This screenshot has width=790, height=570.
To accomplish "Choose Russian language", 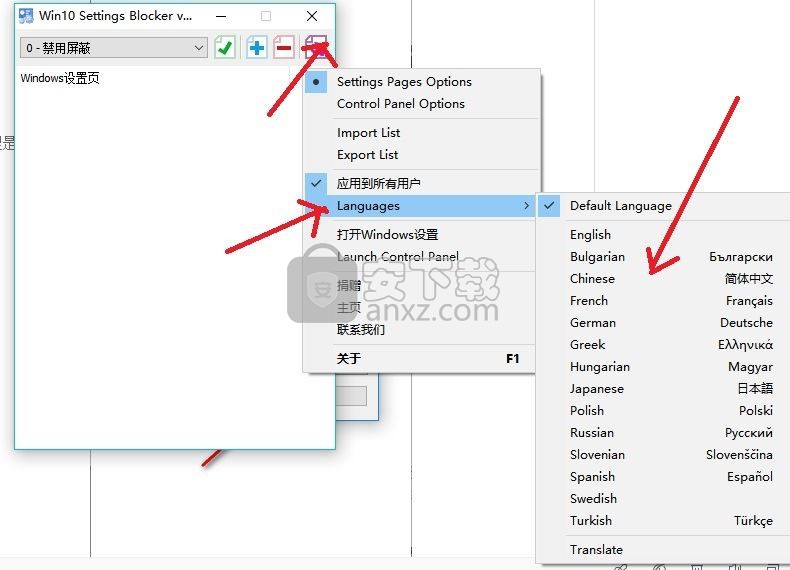I will point(664,433).
